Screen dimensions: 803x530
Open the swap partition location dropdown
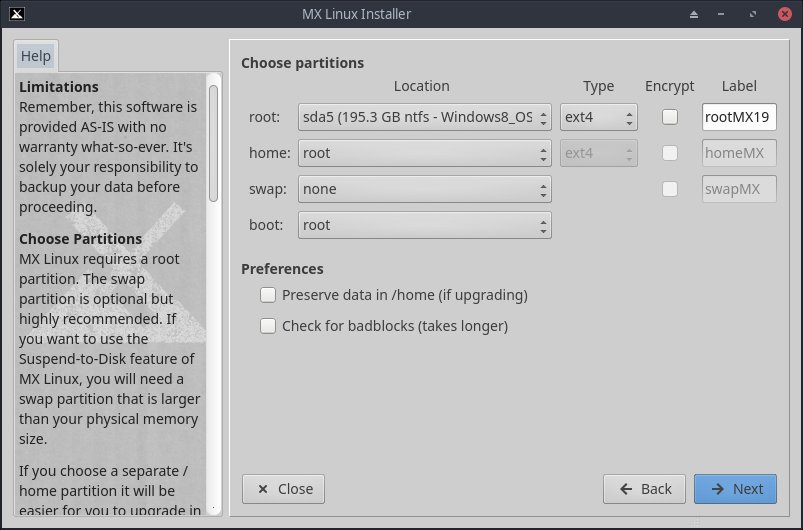[x=425, y=189]
